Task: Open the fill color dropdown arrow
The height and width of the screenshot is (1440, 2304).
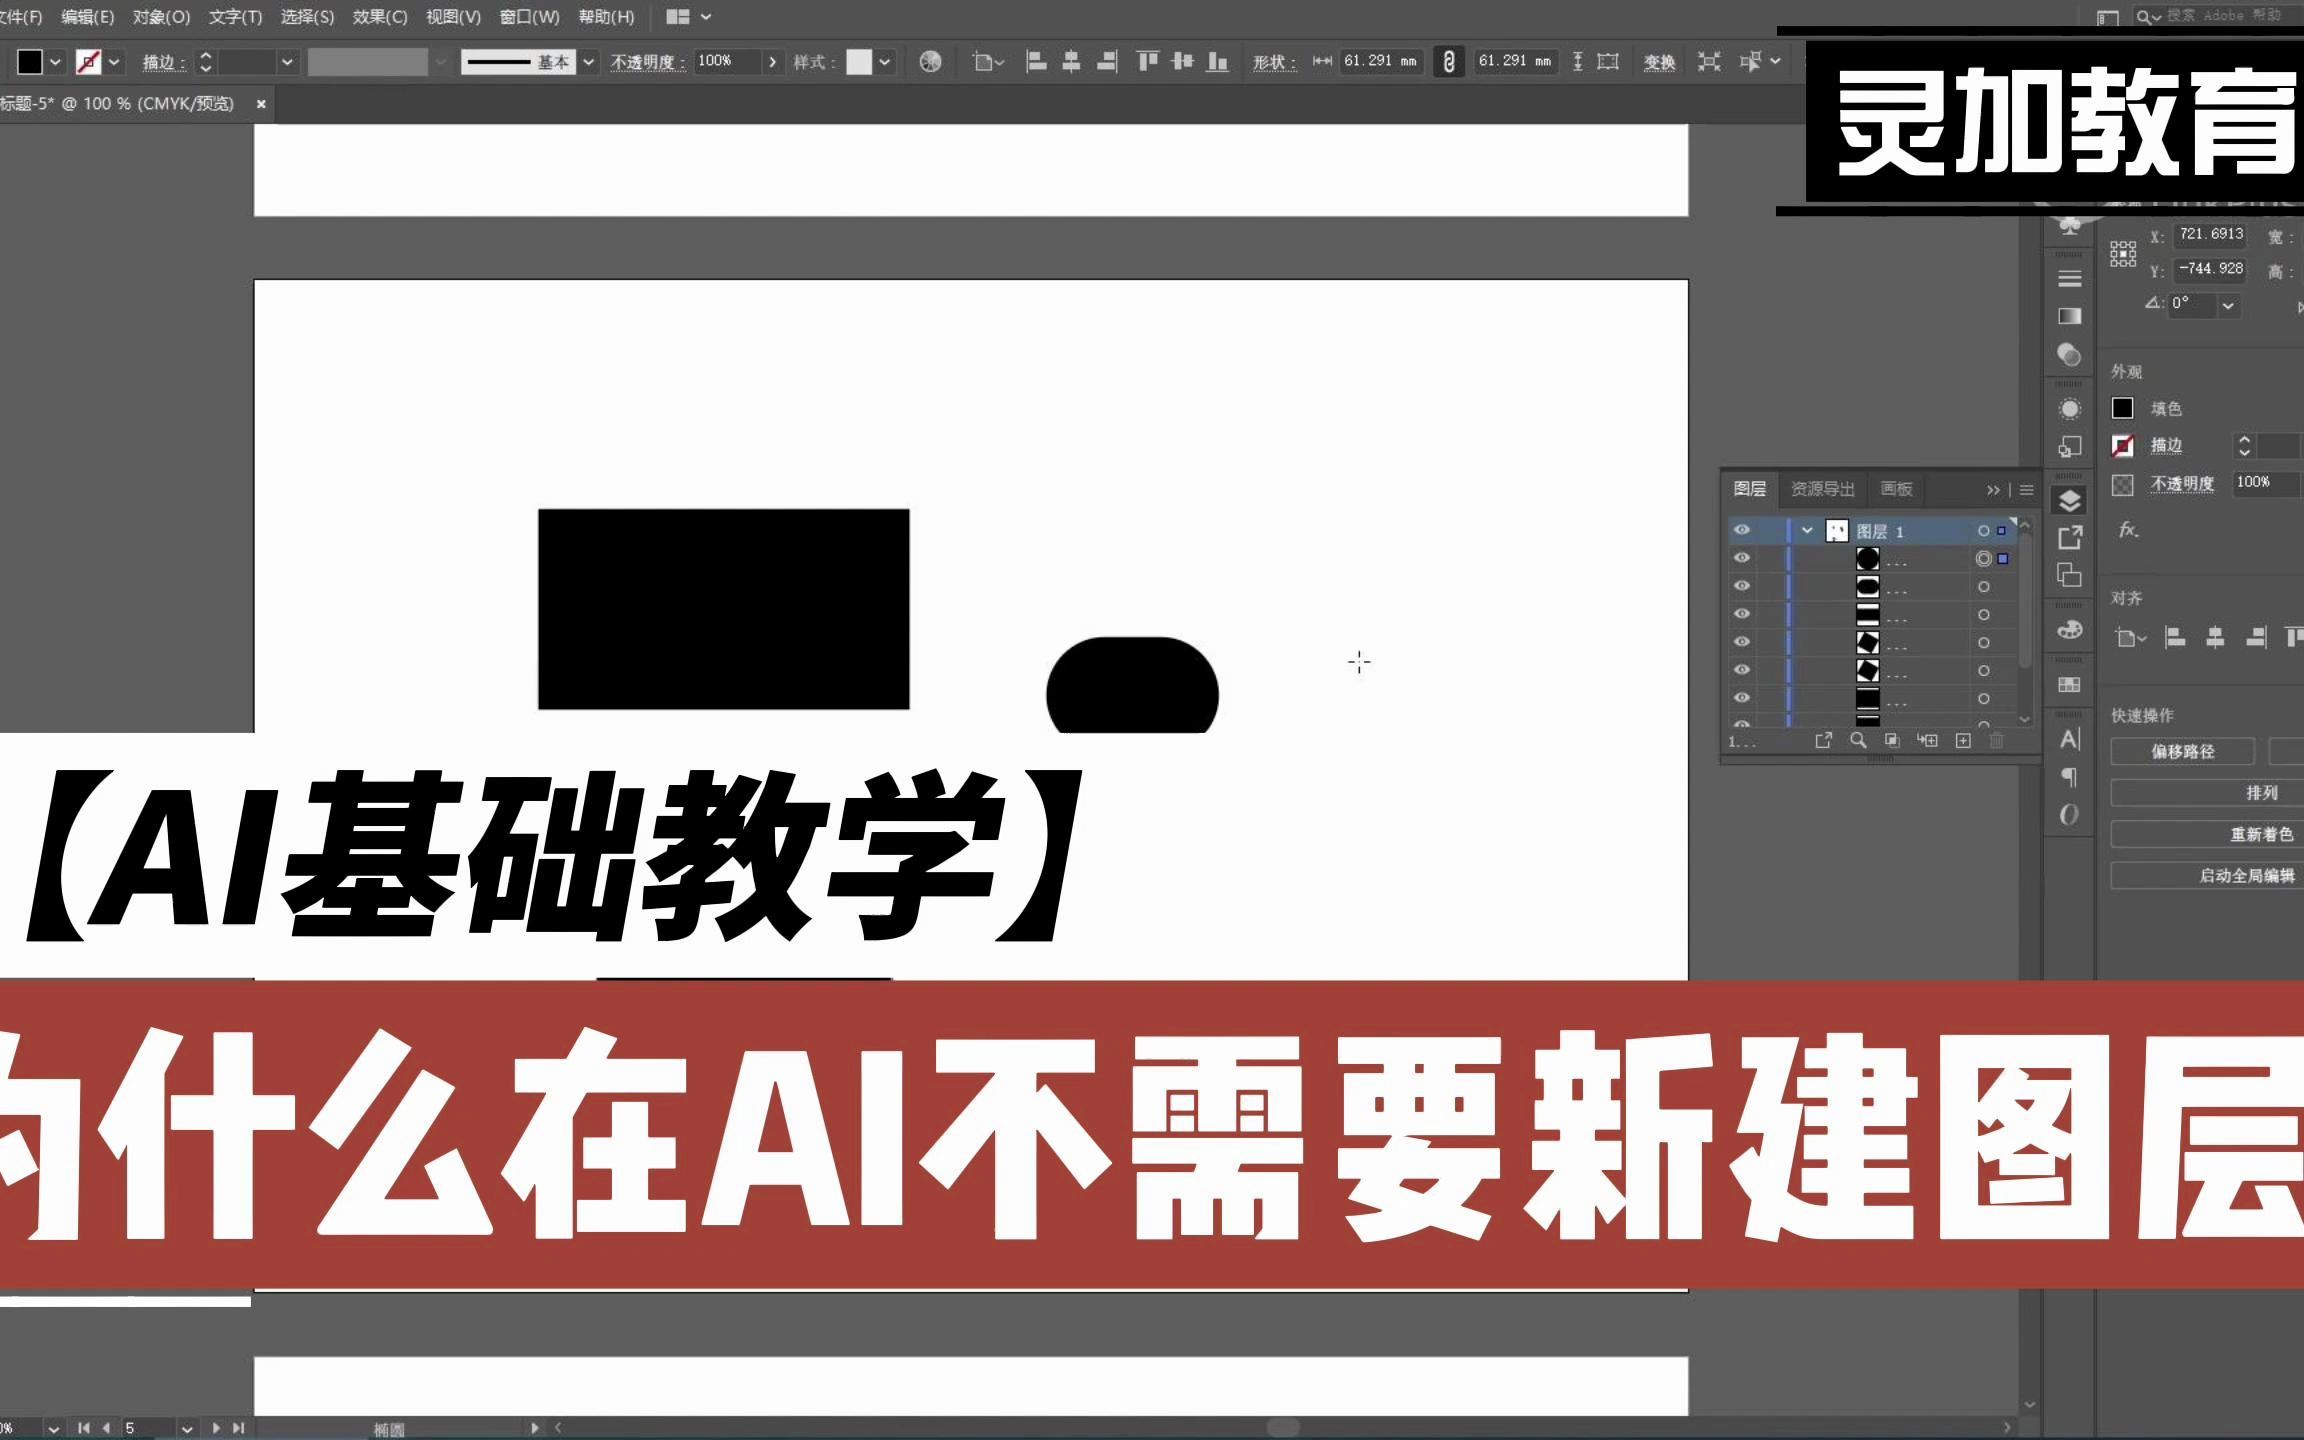Action: click(55, 62)
